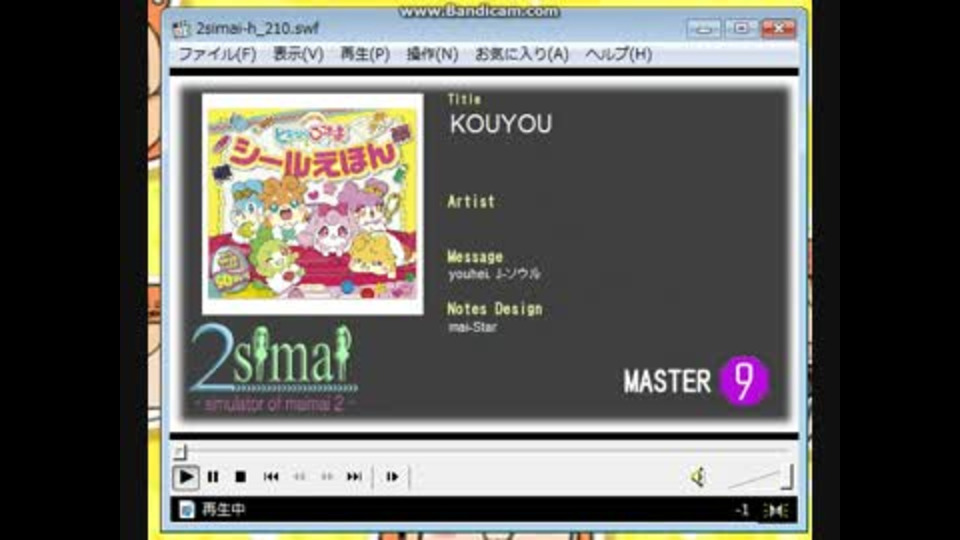Minimize the player window
960x540 pixels.
(x=703, y=29)
